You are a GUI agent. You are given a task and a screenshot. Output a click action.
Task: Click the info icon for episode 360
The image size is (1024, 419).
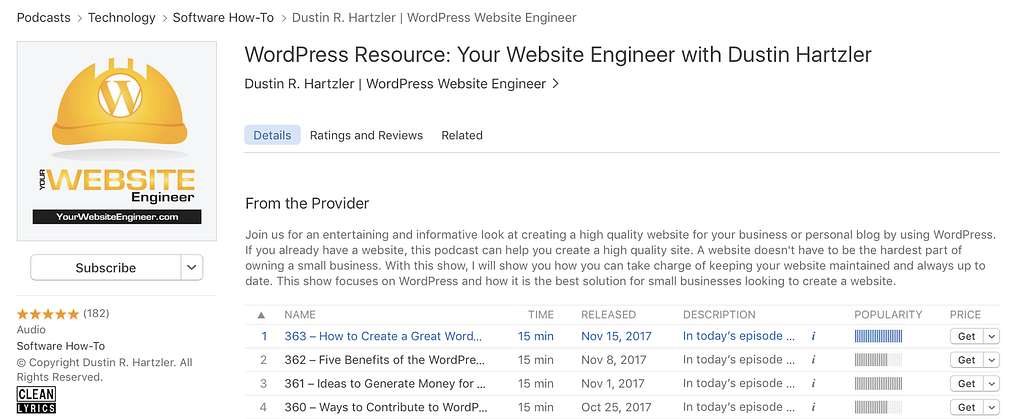click(x=814, y=407)
